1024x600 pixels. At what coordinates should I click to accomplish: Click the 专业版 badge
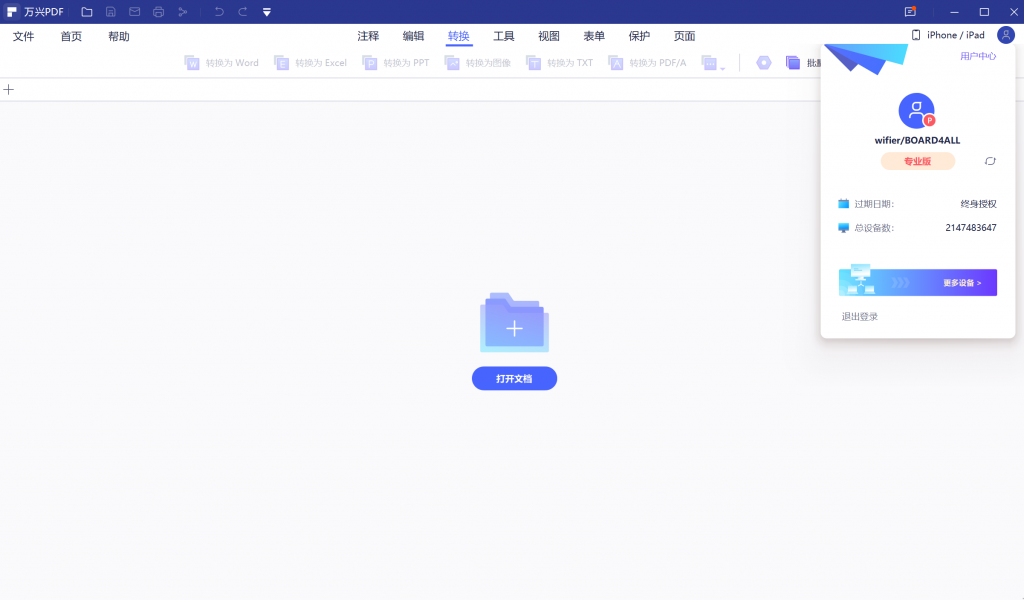[918, 161]
